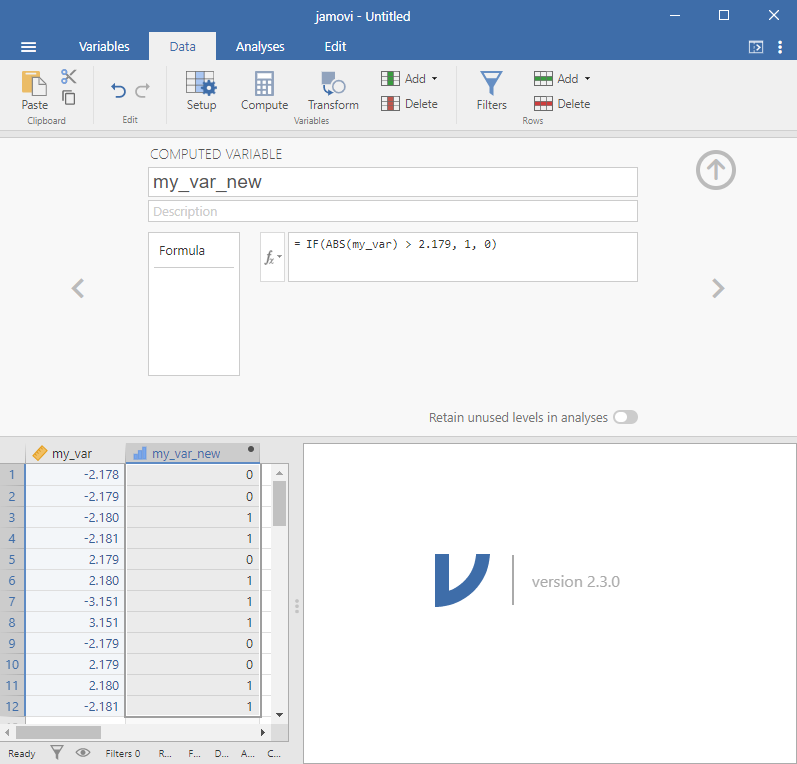Viewport: 797px width, 764px height.
Task: Maximize the jamovi window
Action: tap(724, 15)
